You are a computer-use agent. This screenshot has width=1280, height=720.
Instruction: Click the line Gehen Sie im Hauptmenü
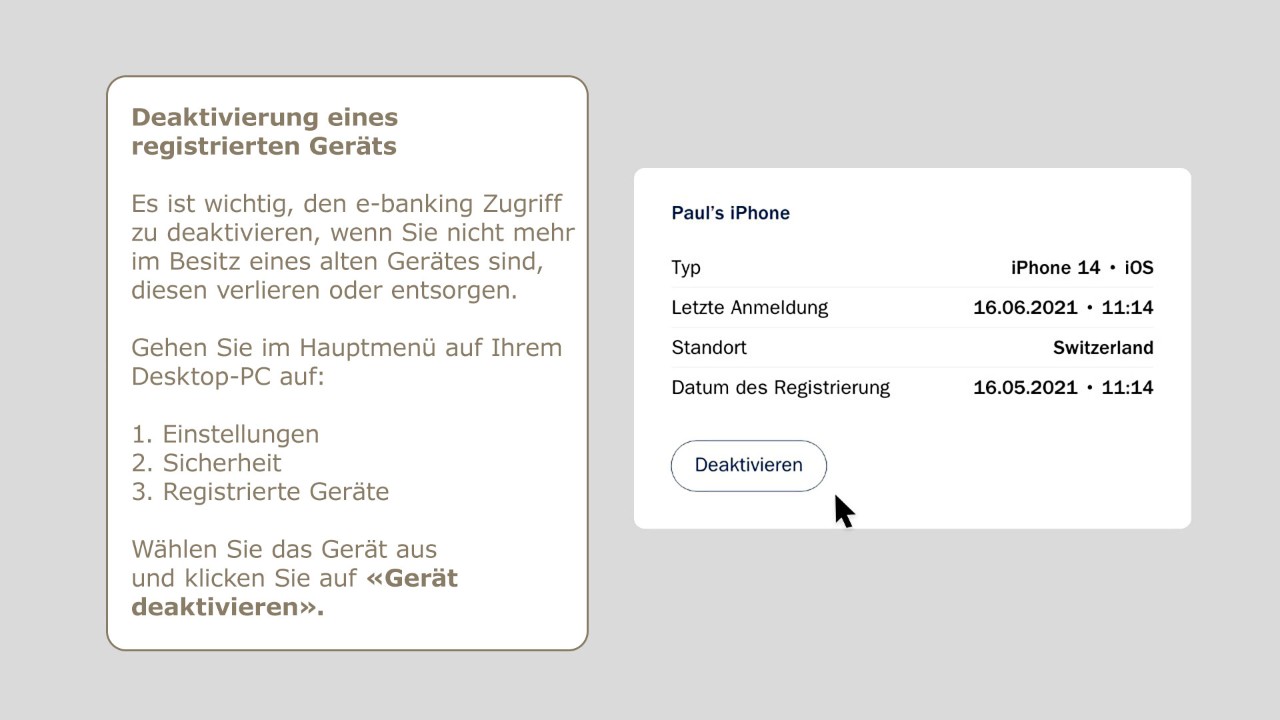346,348
